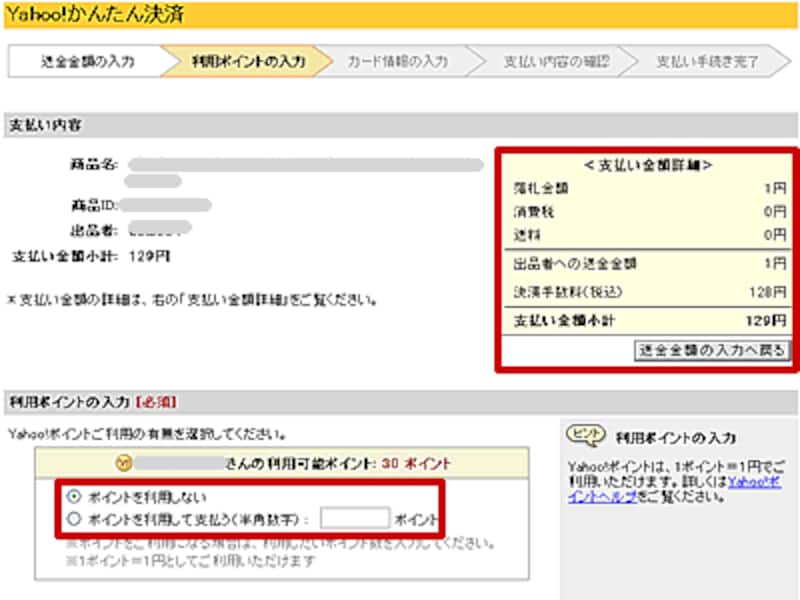Image resolution: width=800 pixels, height=600 pixels.
Task: Click the '商品ID:' label
Action: pos(94,206)
